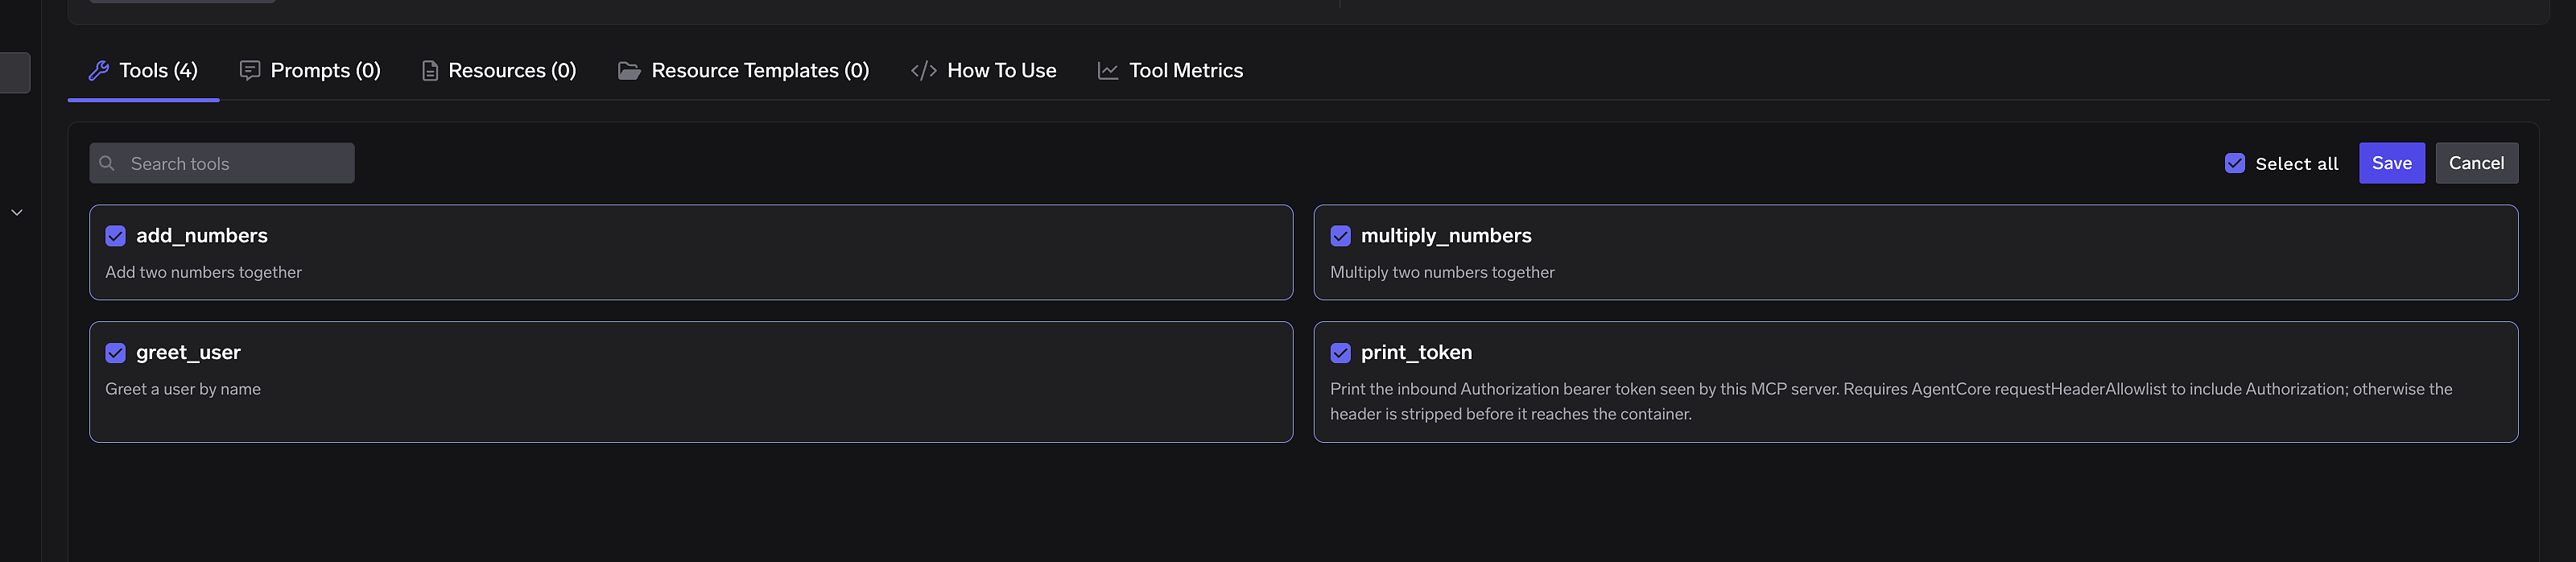Click 'Greet a user by name' description

coord(183,389)
